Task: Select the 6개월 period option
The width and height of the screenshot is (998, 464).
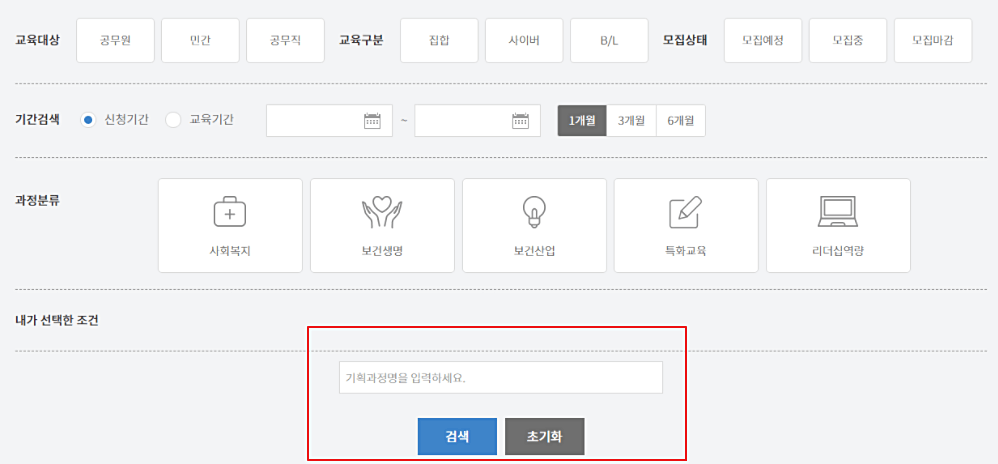Action: pyautogui.click(x=681, y=120)
